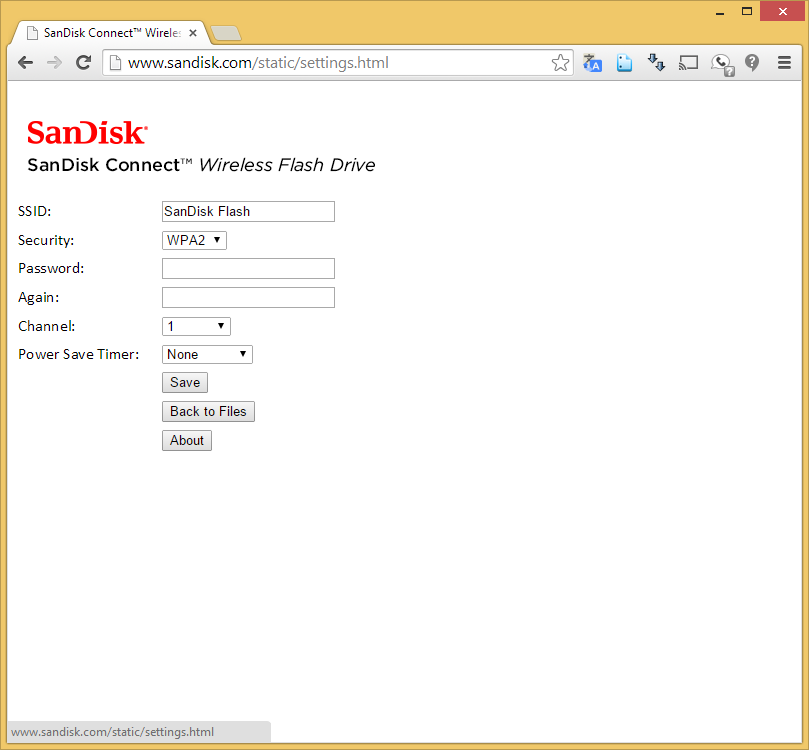Click the 'Power Save Timer:' label
809x750 pixels.
tap(78, 354)
